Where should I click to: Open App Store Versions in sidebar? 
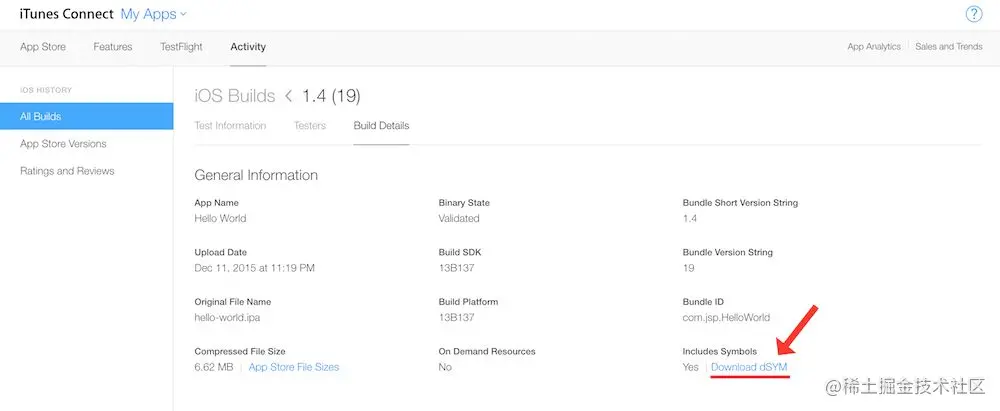point(63,144)
